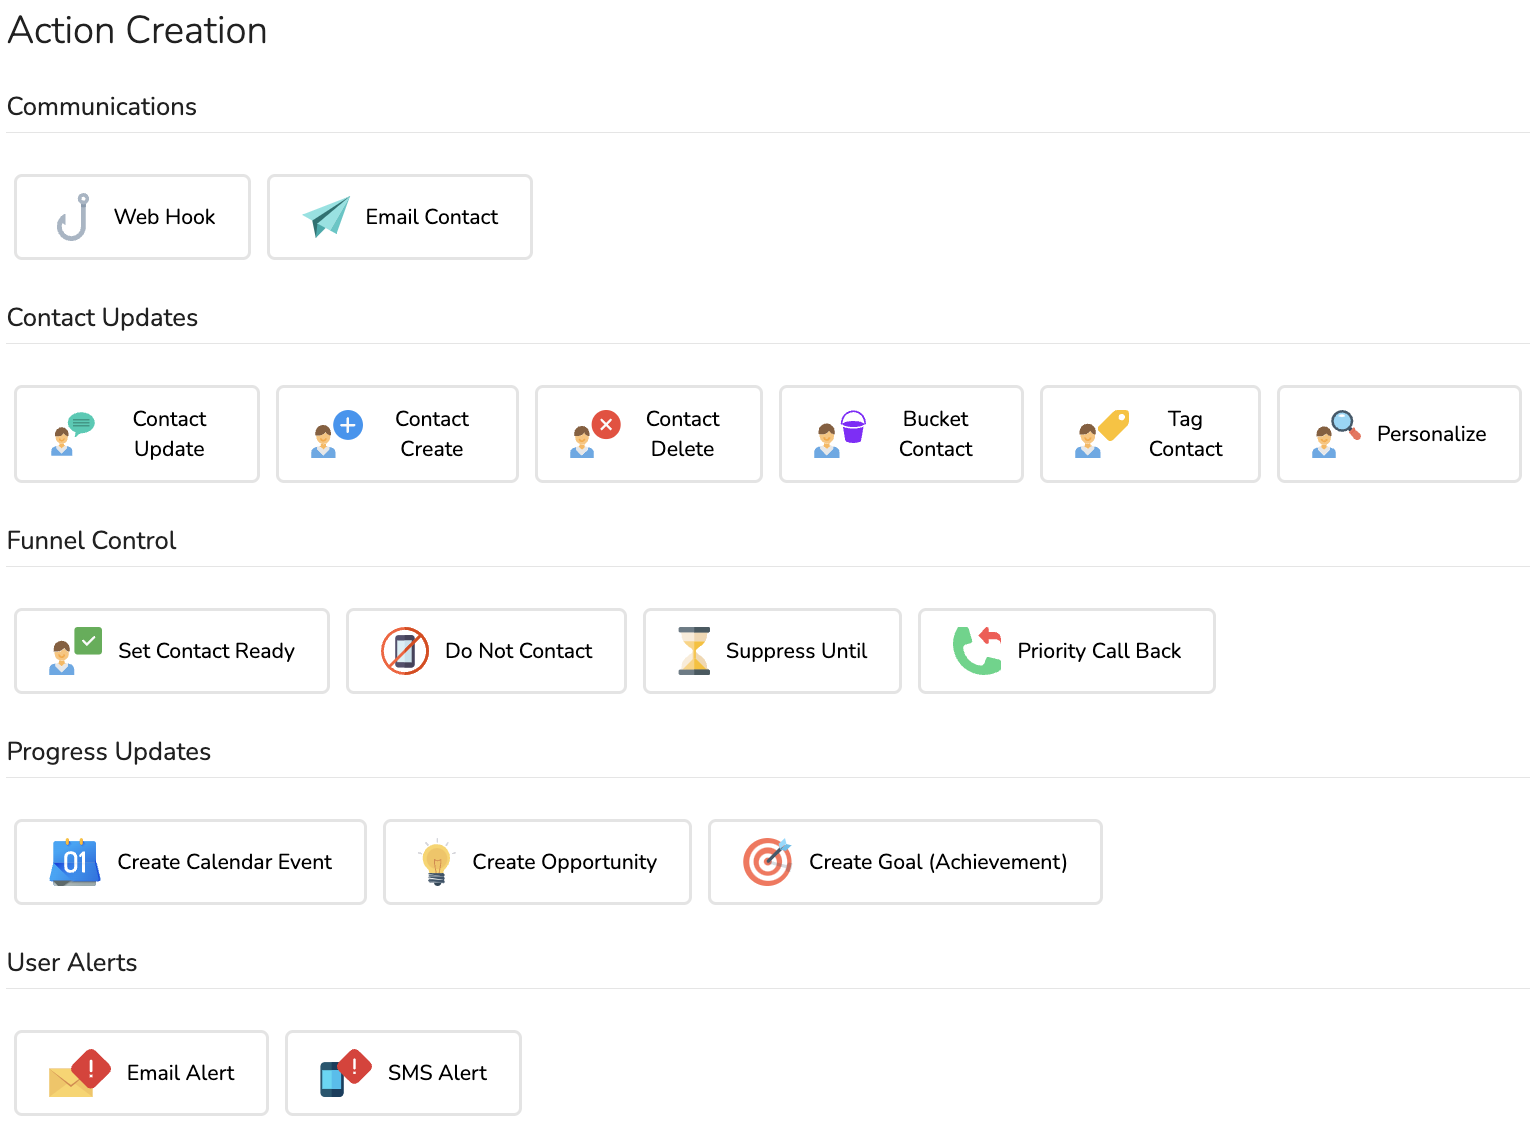Choose the Tag Contact action
This screenshot has width=1530, height=1134.
1150,434
